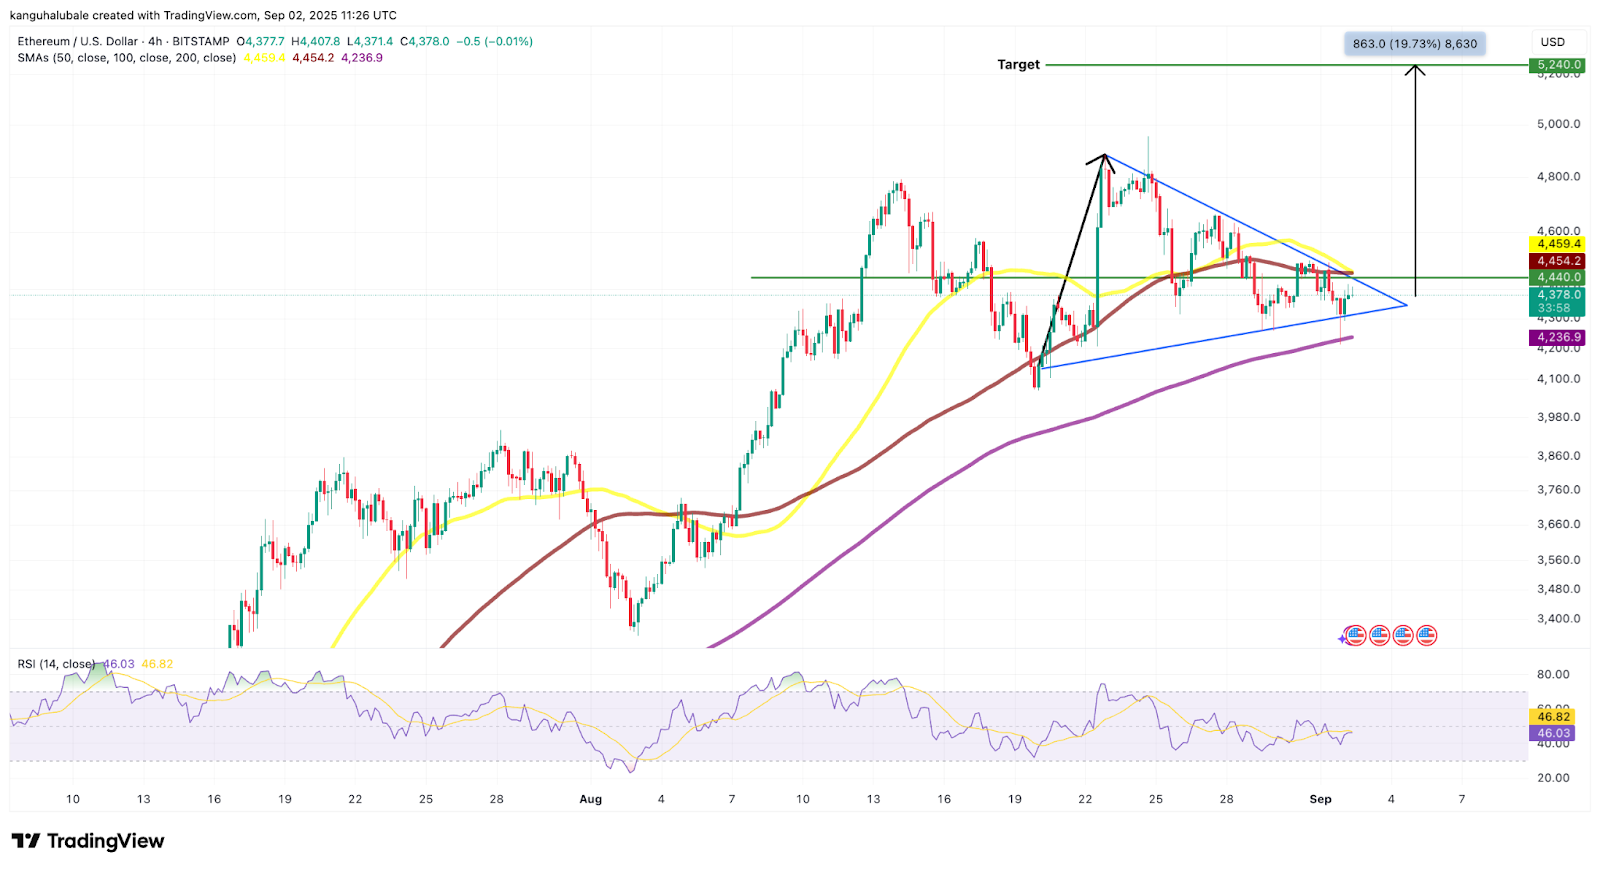Click the Ethereum / U.S. Dollar symbol title
Image resolution: width=1600 pixels, height=870 pixels.
click(77, 42)
